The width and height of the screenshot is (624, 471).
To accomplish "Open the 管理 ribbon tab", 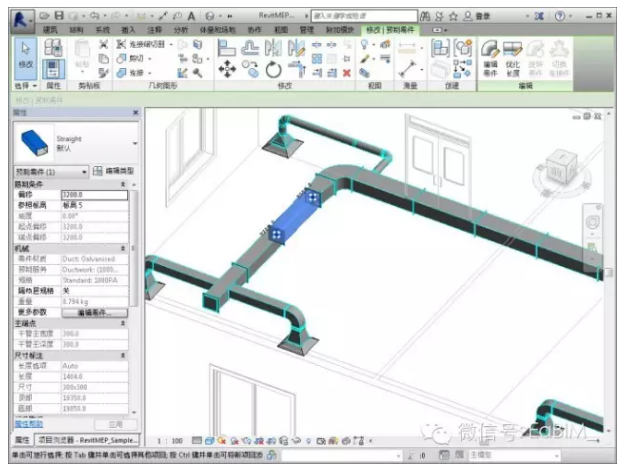I will pos(306,30).
